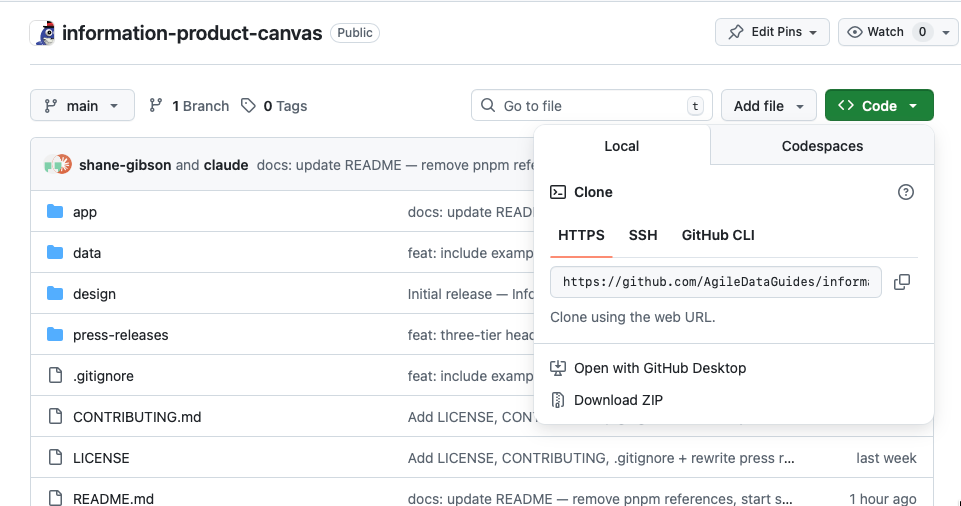
Task: Click the search magnifier icon in Go to file
Action: point(488,105)
